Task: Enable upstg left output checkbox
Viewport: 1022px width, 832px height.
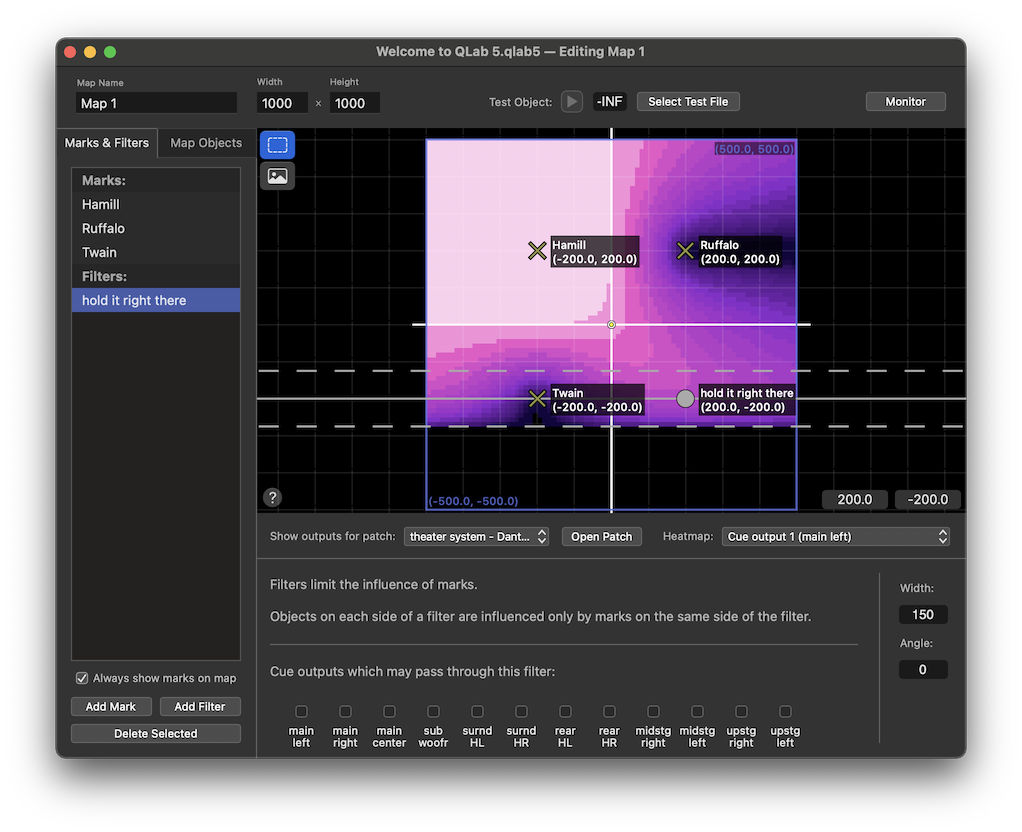Action: pyautogui.click(x=785, y=712)
